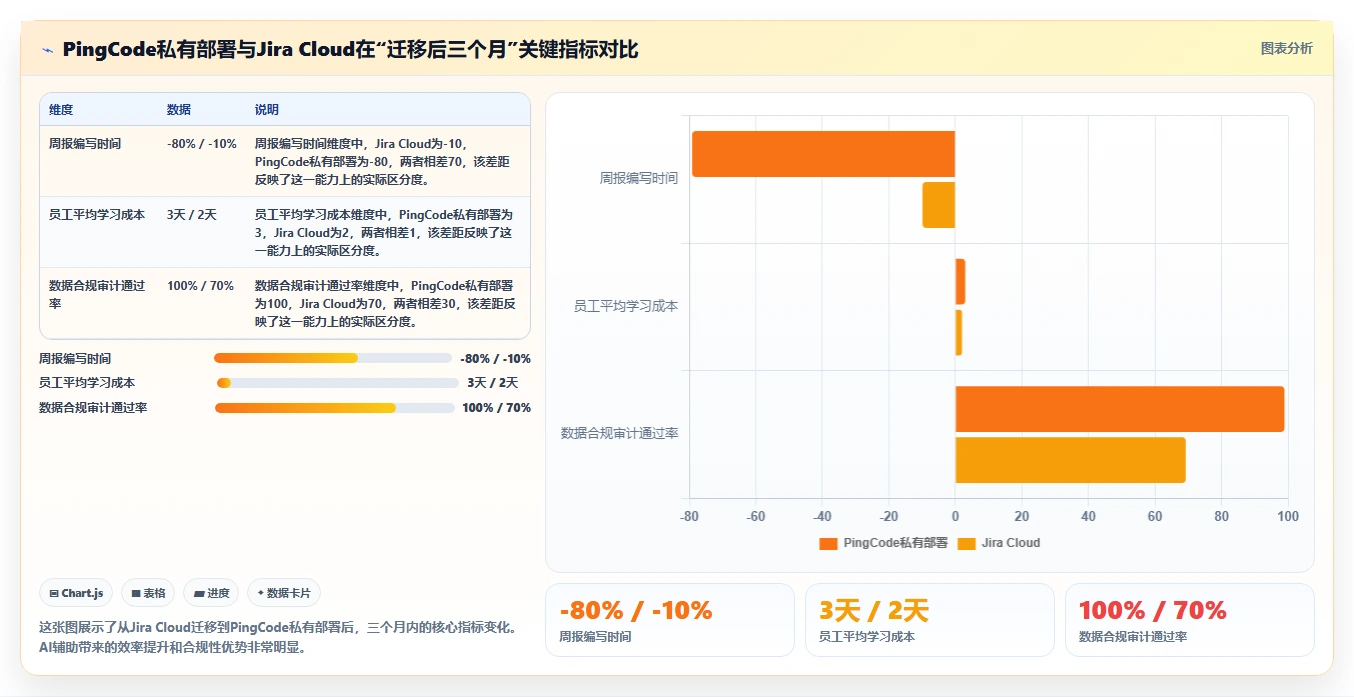Viewport: 1354px width, 697px height.
Task: Click the 图表分析 label in the header
Action: coord(1286,48)
